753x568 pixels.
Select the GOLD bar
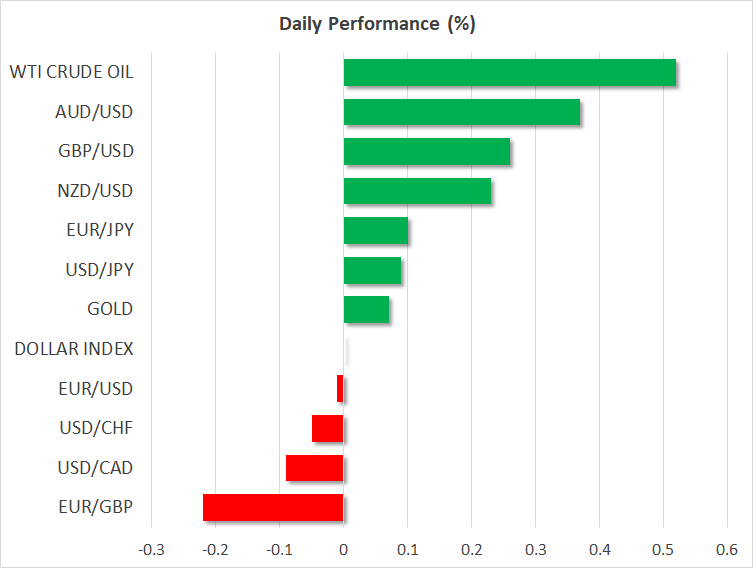[x=366, y=310]
